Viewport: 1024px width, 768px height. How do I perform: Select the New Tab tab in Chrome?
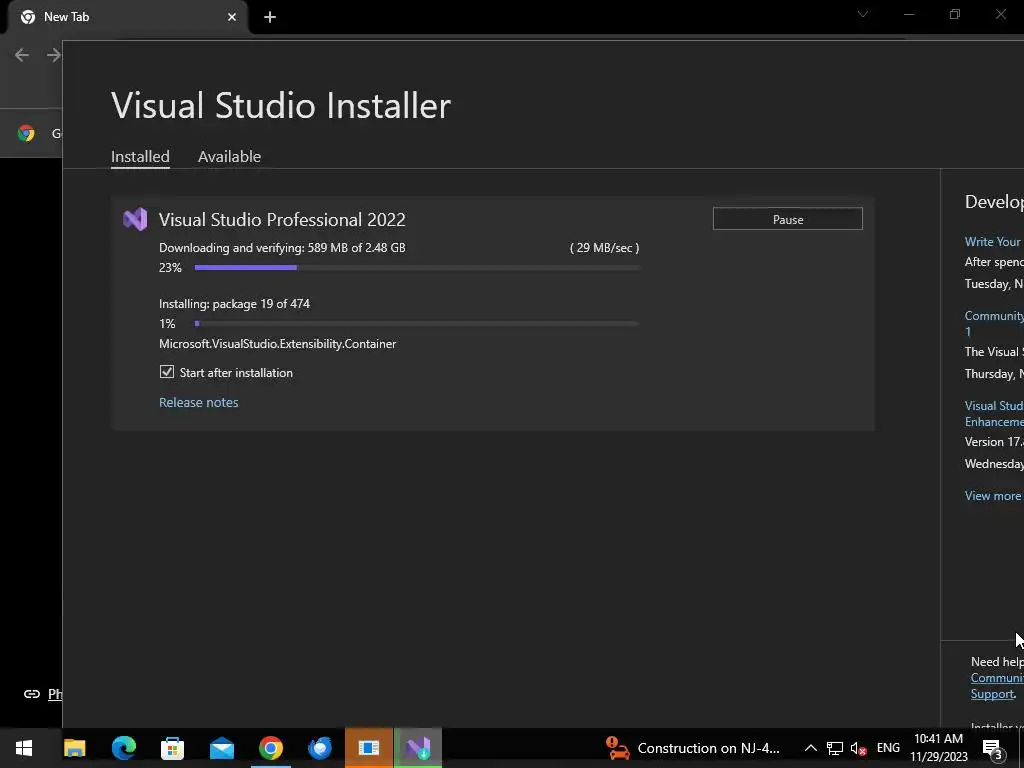[x=127, y=17]
